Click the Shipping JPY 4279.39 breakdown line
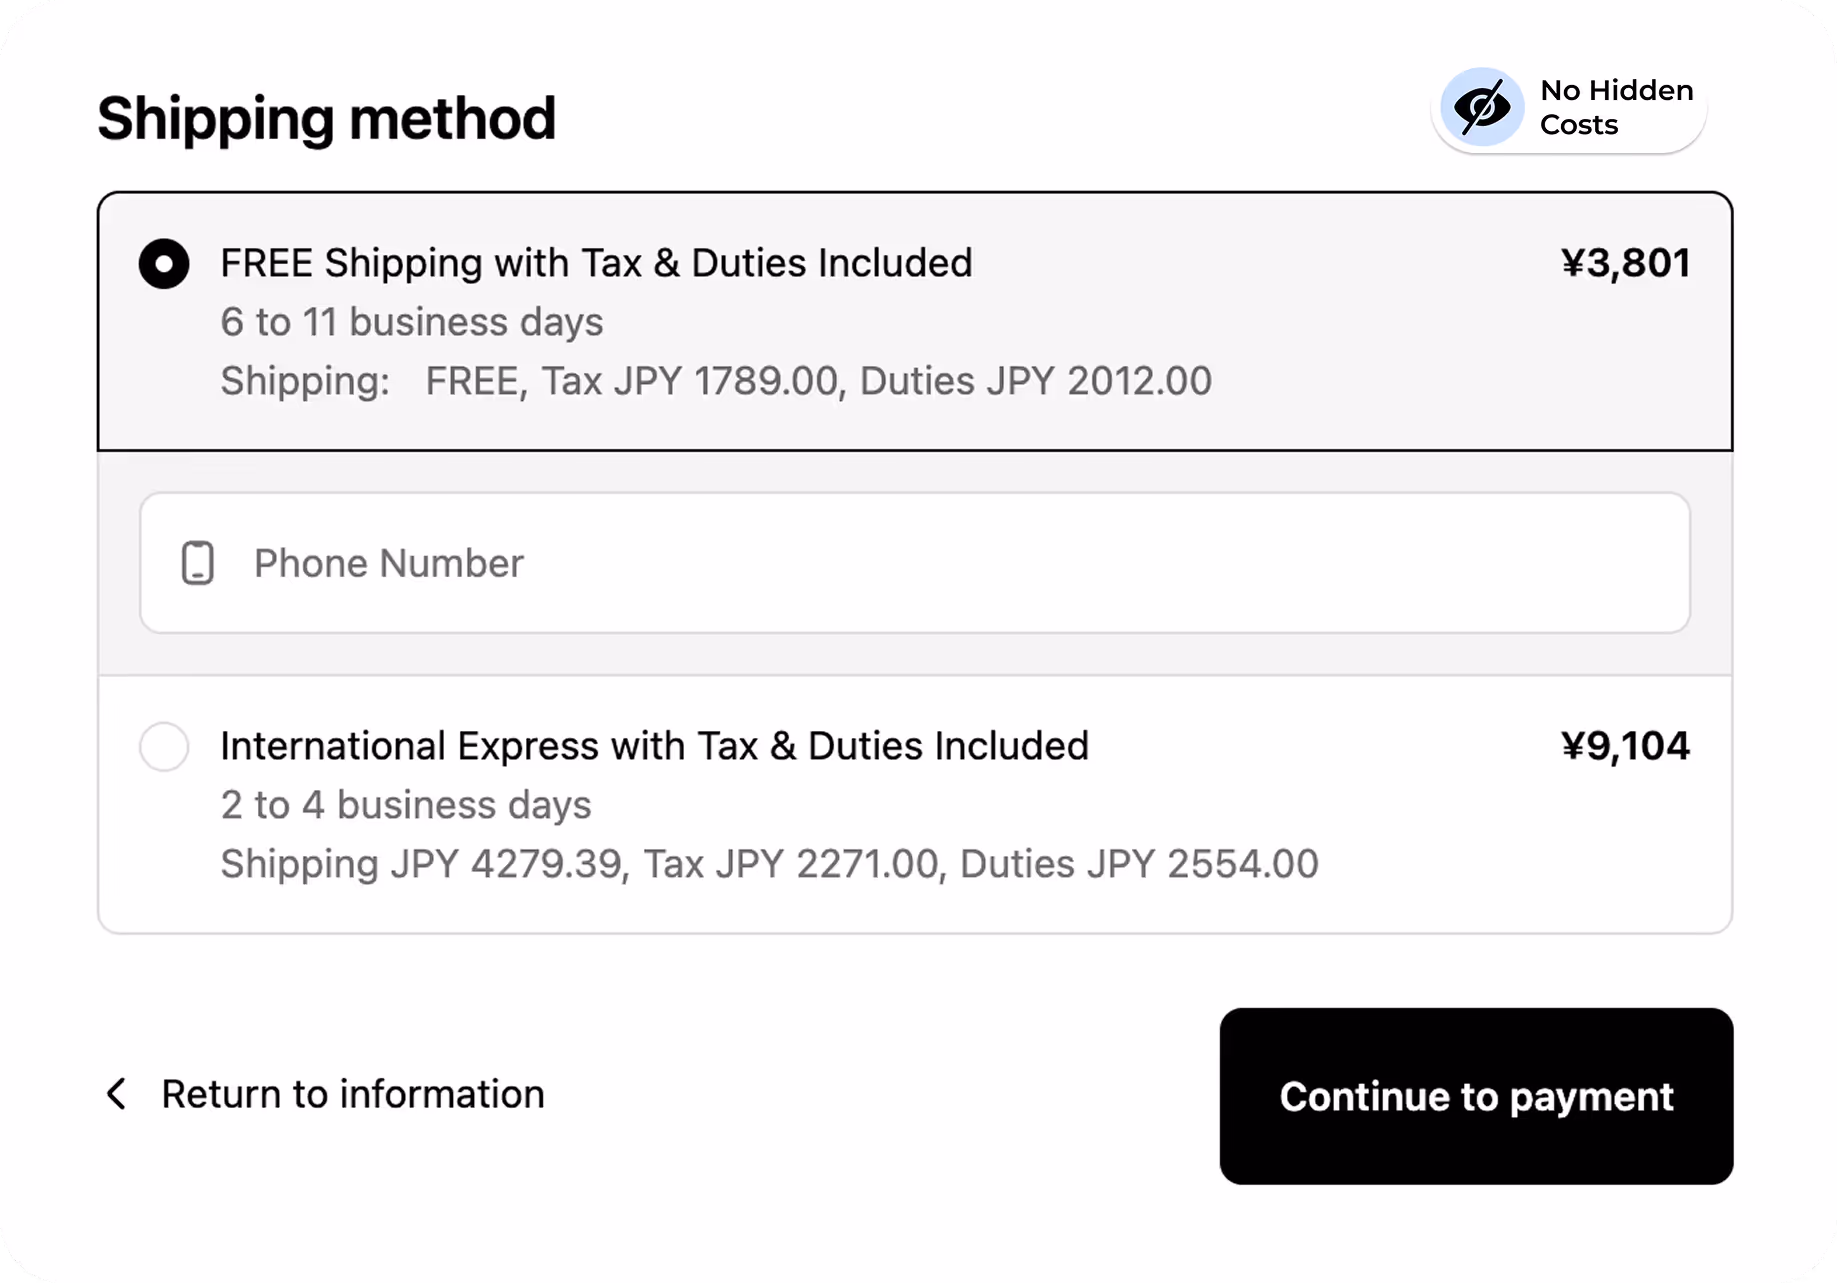The image size is (1837, 1283). coord(769,864)
